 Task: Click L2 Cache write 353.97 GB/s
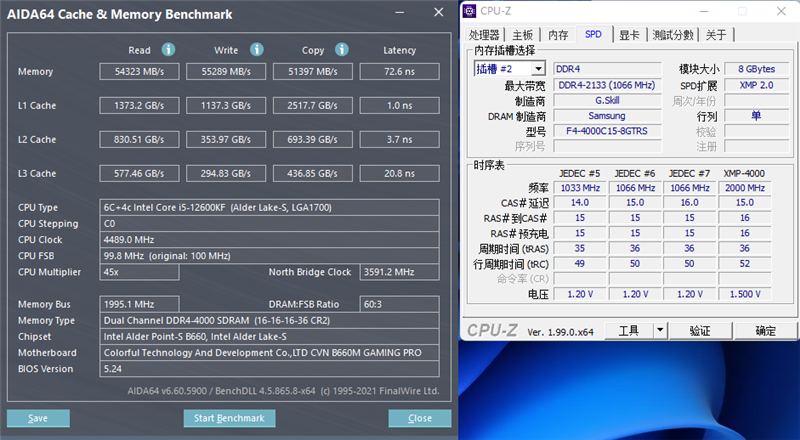226,139
